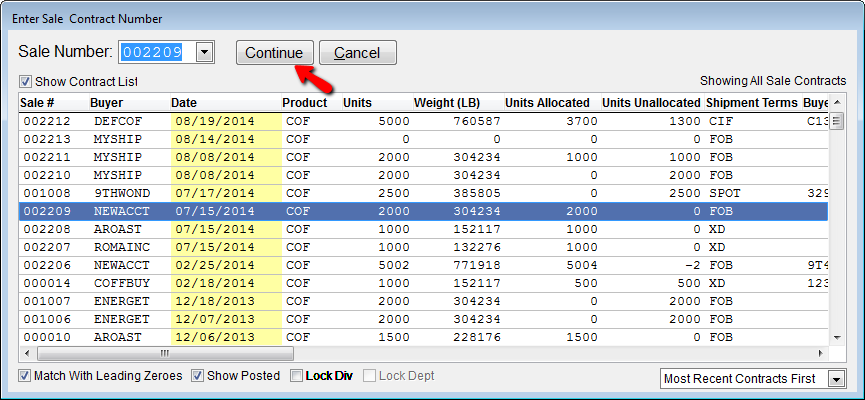Click buyer ROMAINC cell
The image size is (865, 400).
(x=129, y=247)
